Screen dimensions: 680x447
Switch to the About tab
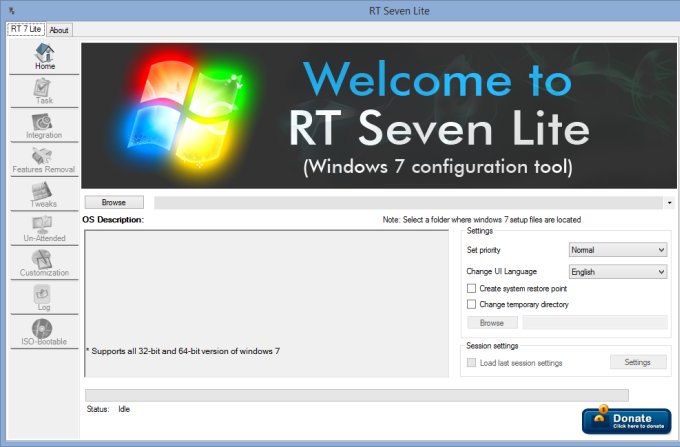point(59,30)
